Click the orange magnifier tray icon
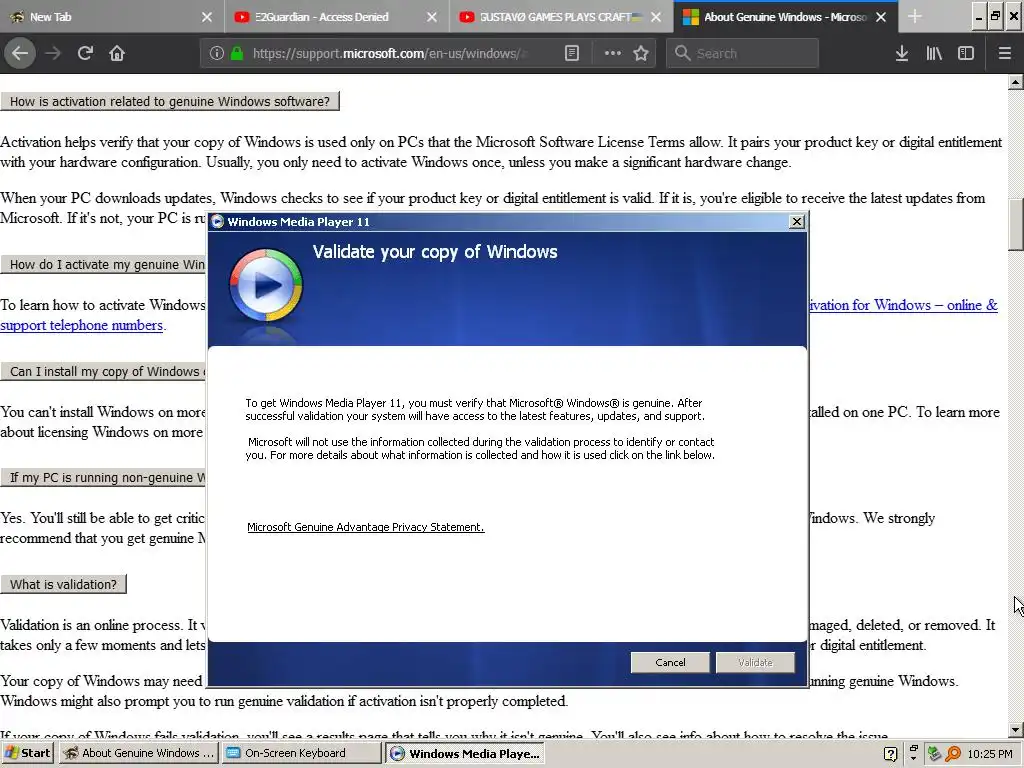The image size is (1024, 768). pyautogui.click(x=953, y=754)
